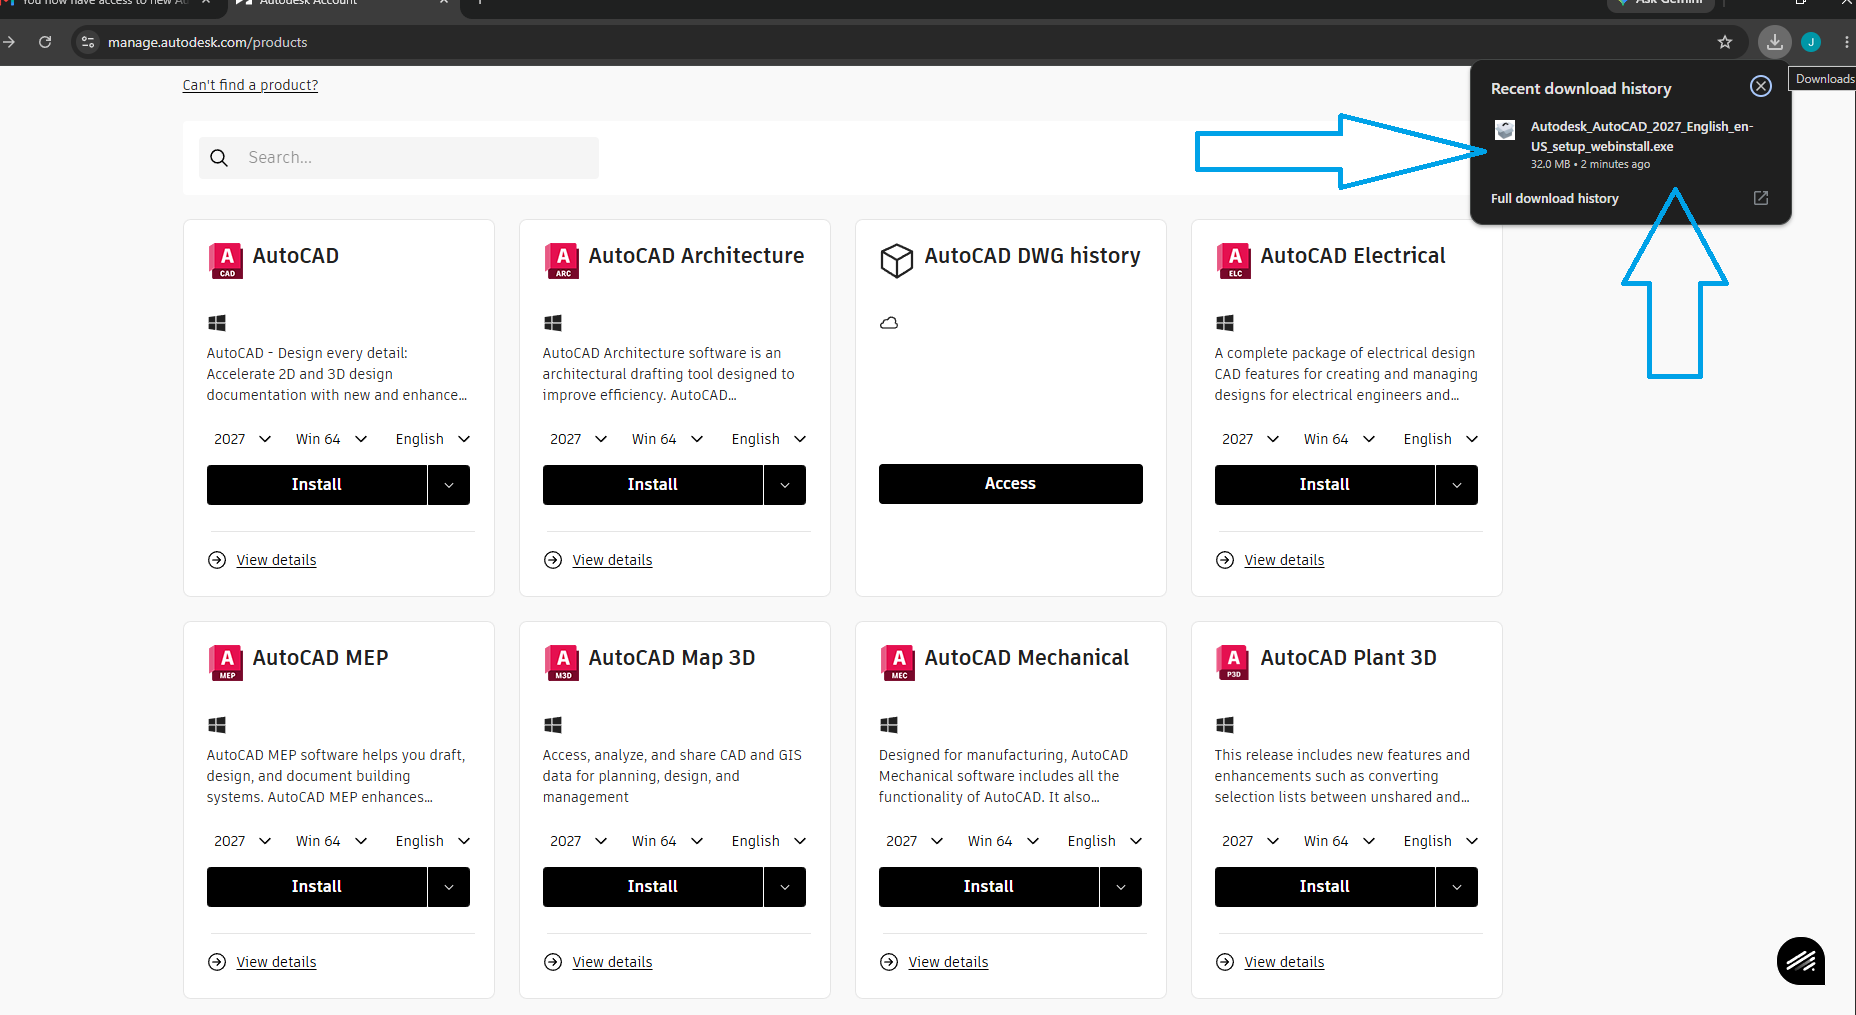Open the site information icon in address bar
Viewport: 1856px width, 1015px height.
pyautogui.click(x=88, y=42)
